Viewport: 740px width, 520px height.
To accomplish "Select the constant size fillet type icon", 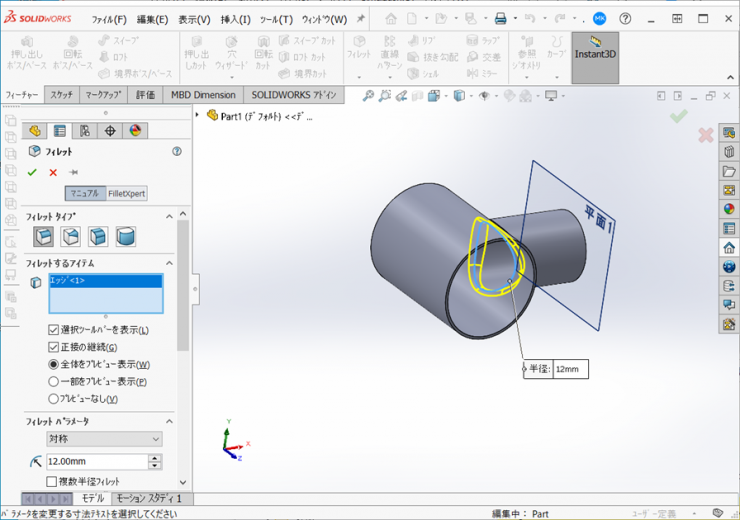I will (x=44, y=237).
